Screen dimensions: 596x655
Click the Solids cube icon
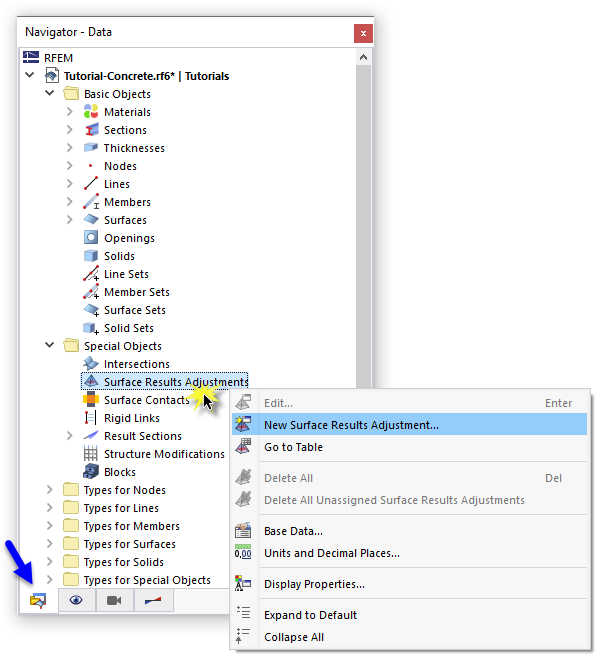pyautogui.click(x=91, y=256)
